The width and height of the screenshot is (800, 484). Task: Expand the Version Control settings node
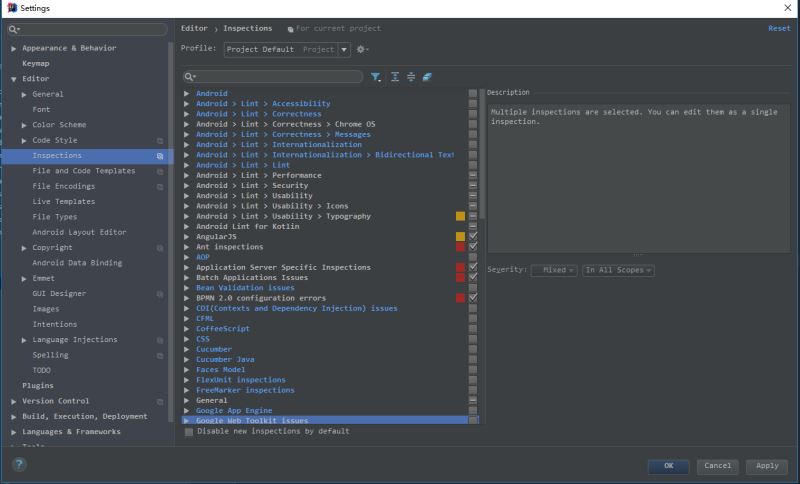(x=14, y=401)
